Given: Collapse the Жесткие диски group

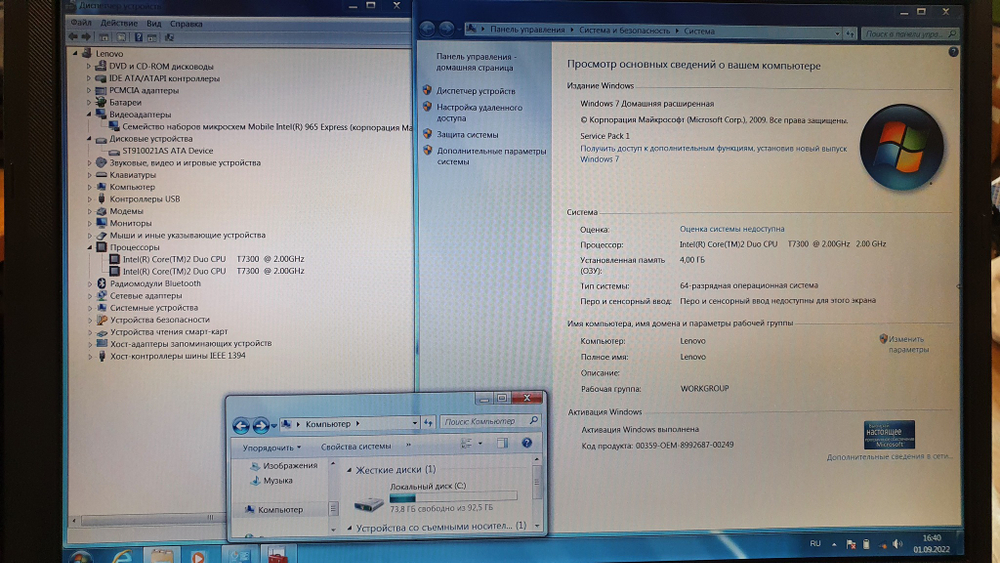Looking at the screenshot, I should (x=349, y=470).
